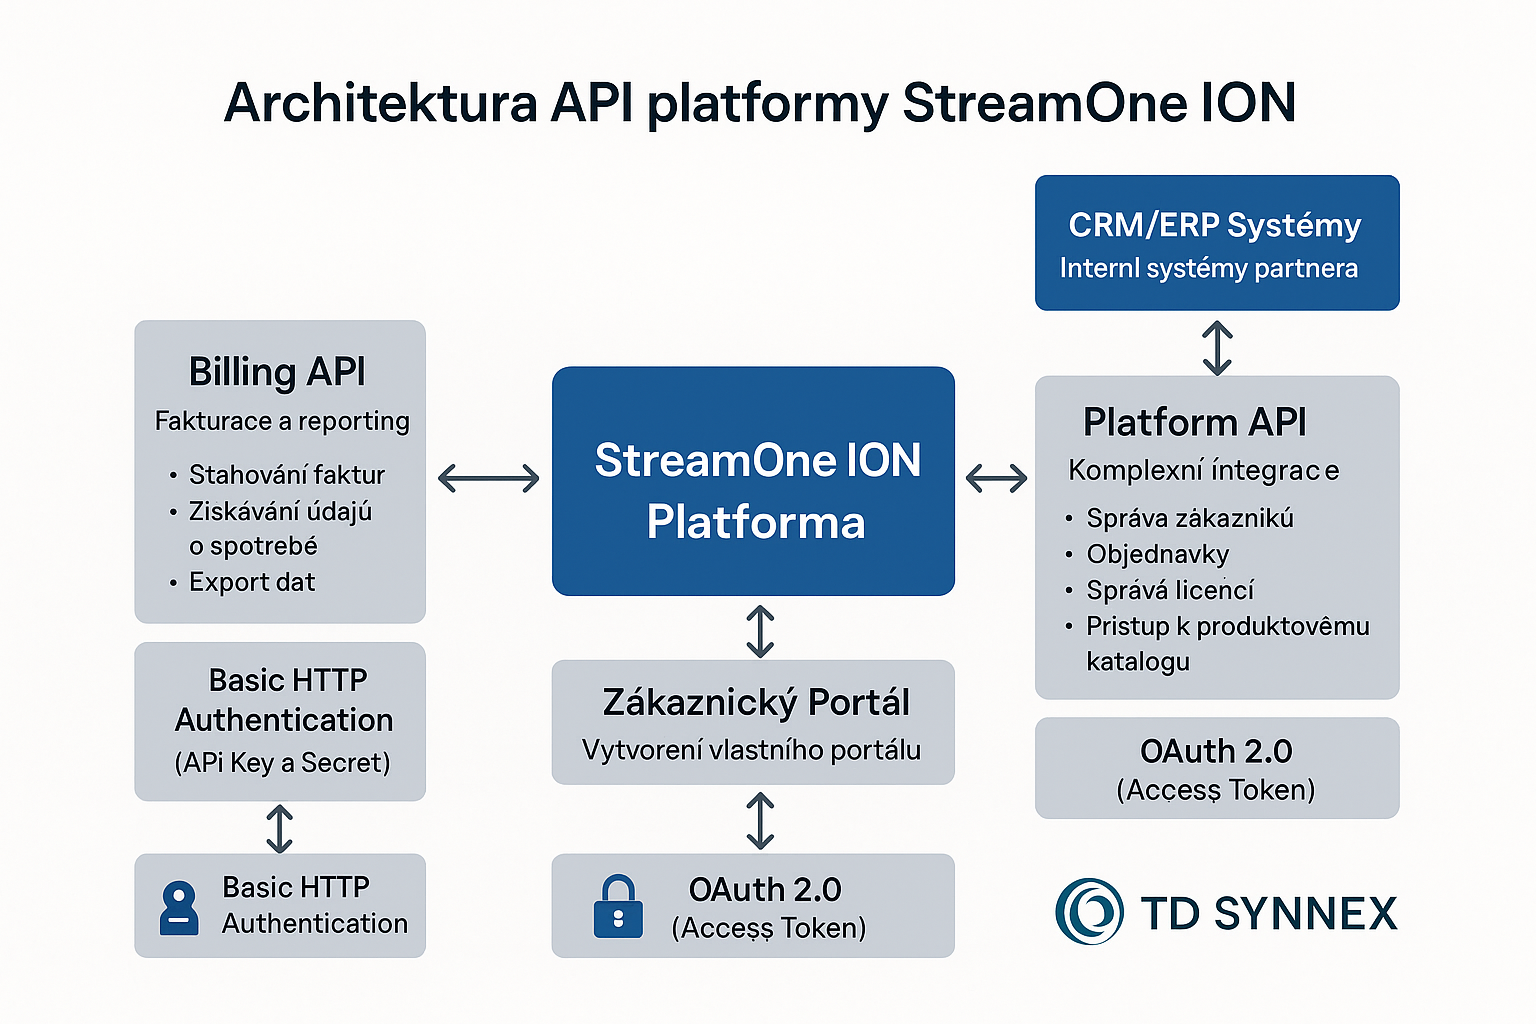Viewport: 1536px width, 1024px height.
Task: Click 'Interní systémy partnera' subtitle
Action: click(x=1209, y=268)
